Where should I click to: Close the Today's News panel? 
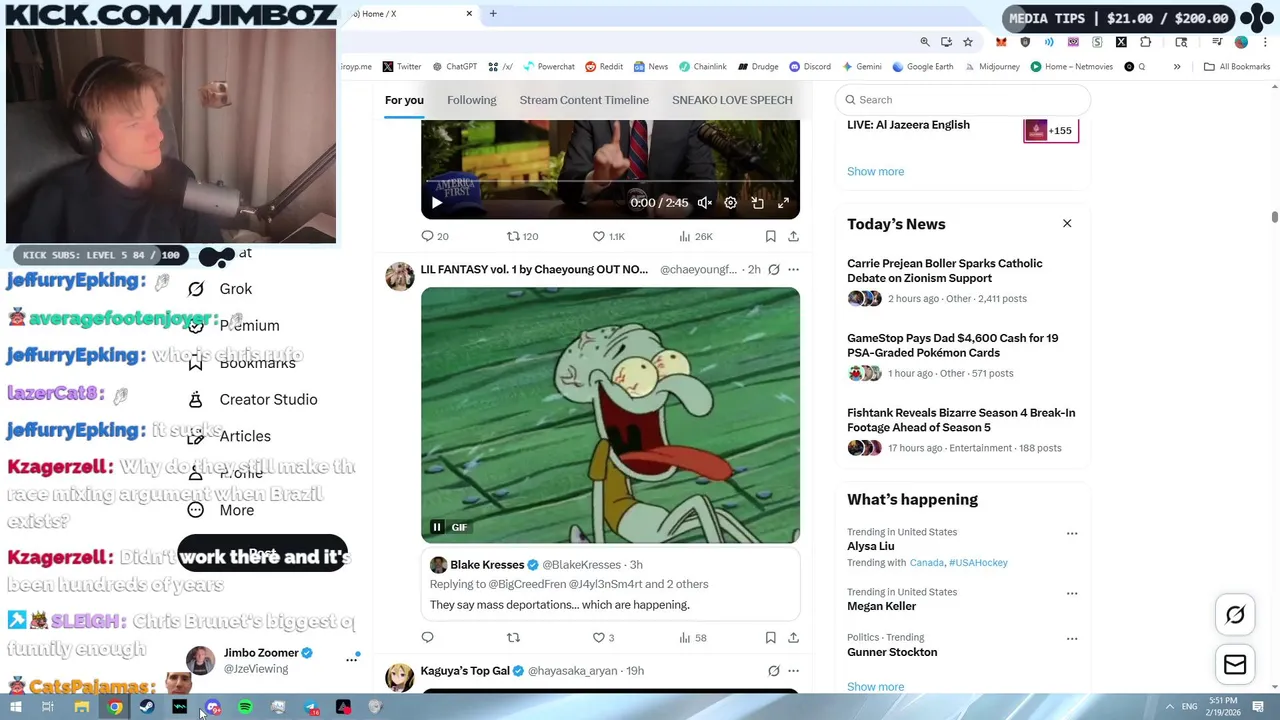coord(1067,223)
